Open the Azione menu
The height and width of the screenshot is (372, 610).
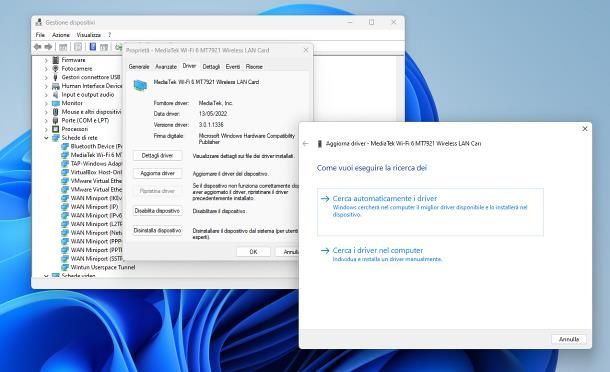tap(61, 35)
